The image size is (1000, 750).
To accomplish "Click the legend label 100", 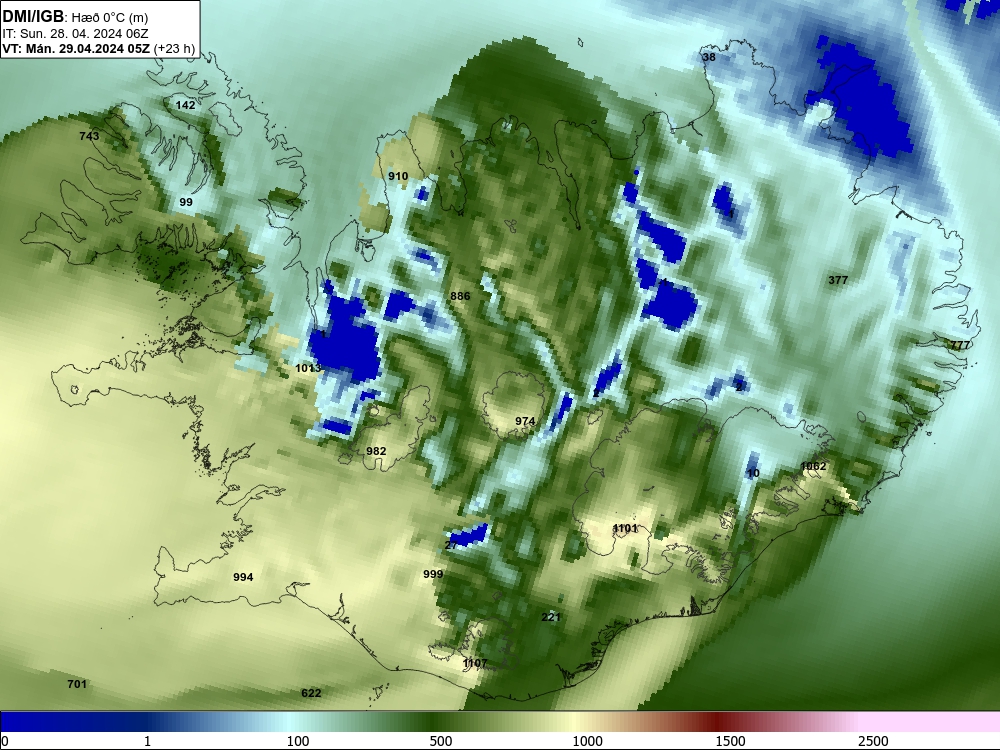I will (x=298, y=741).
